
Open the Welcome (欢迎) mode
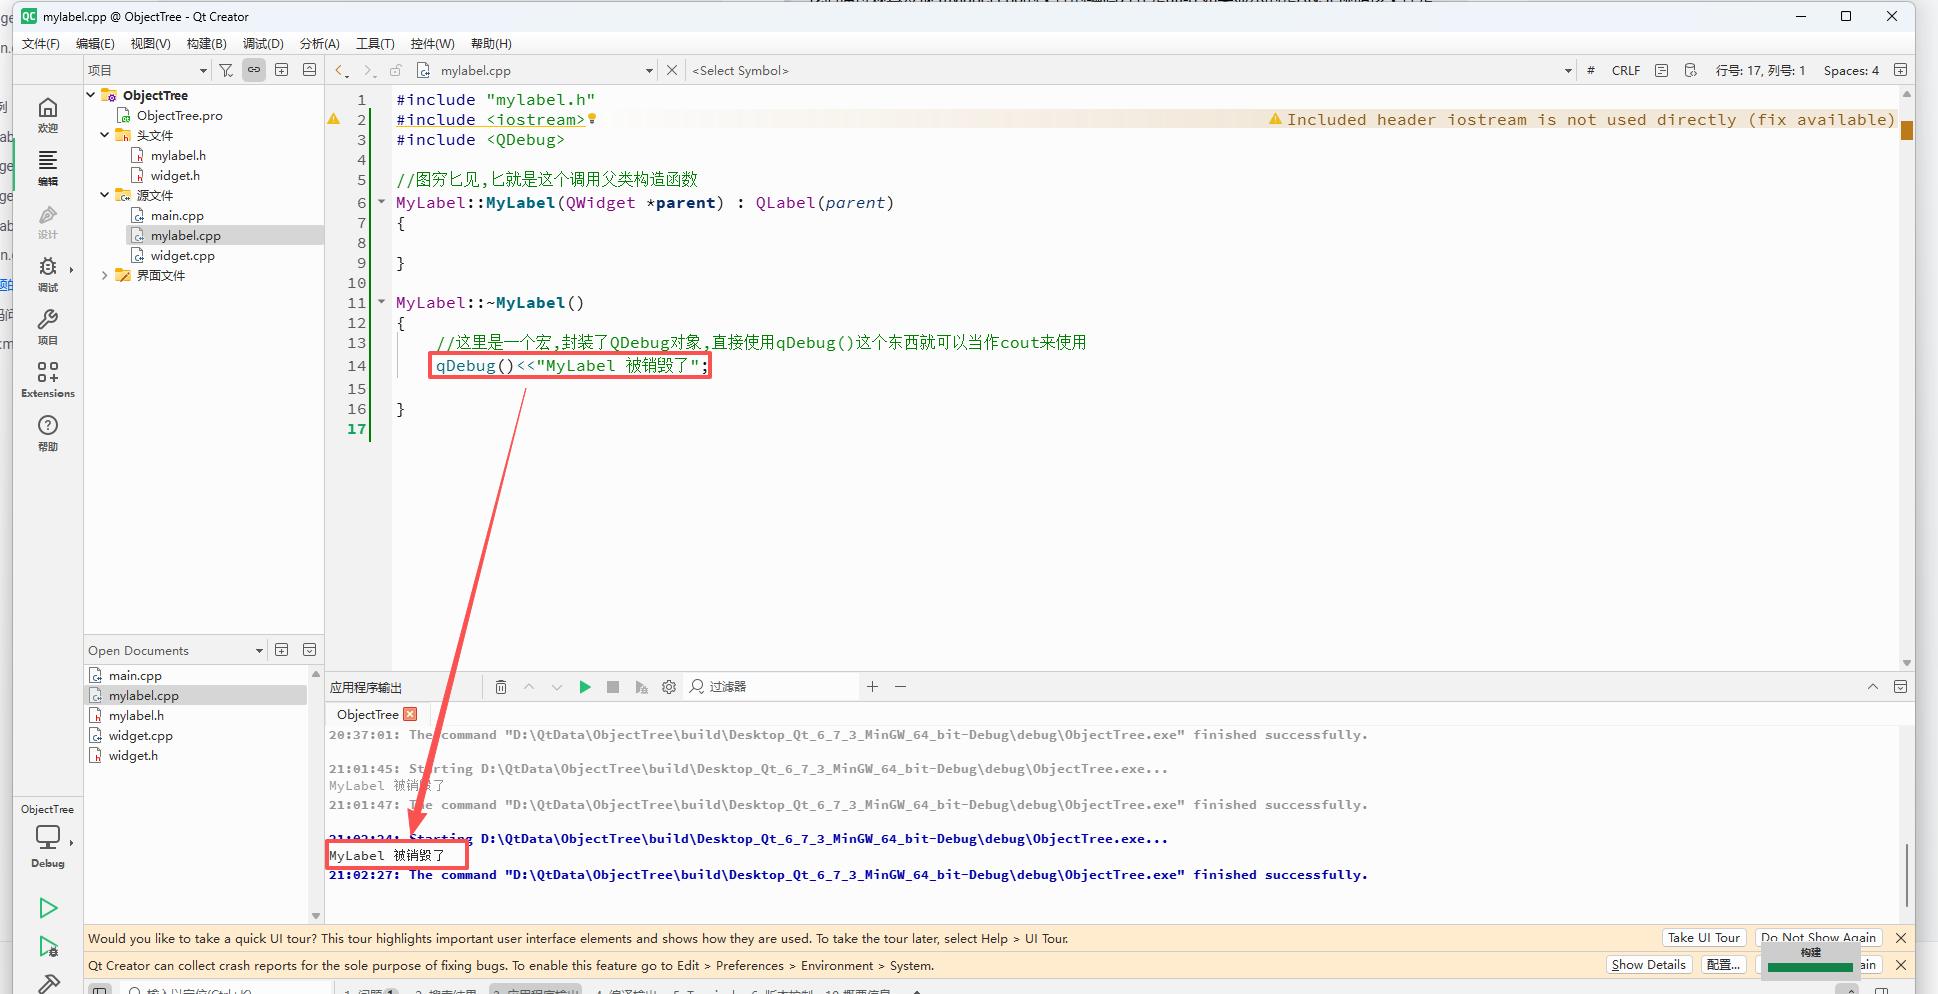(x=47, y=115)
